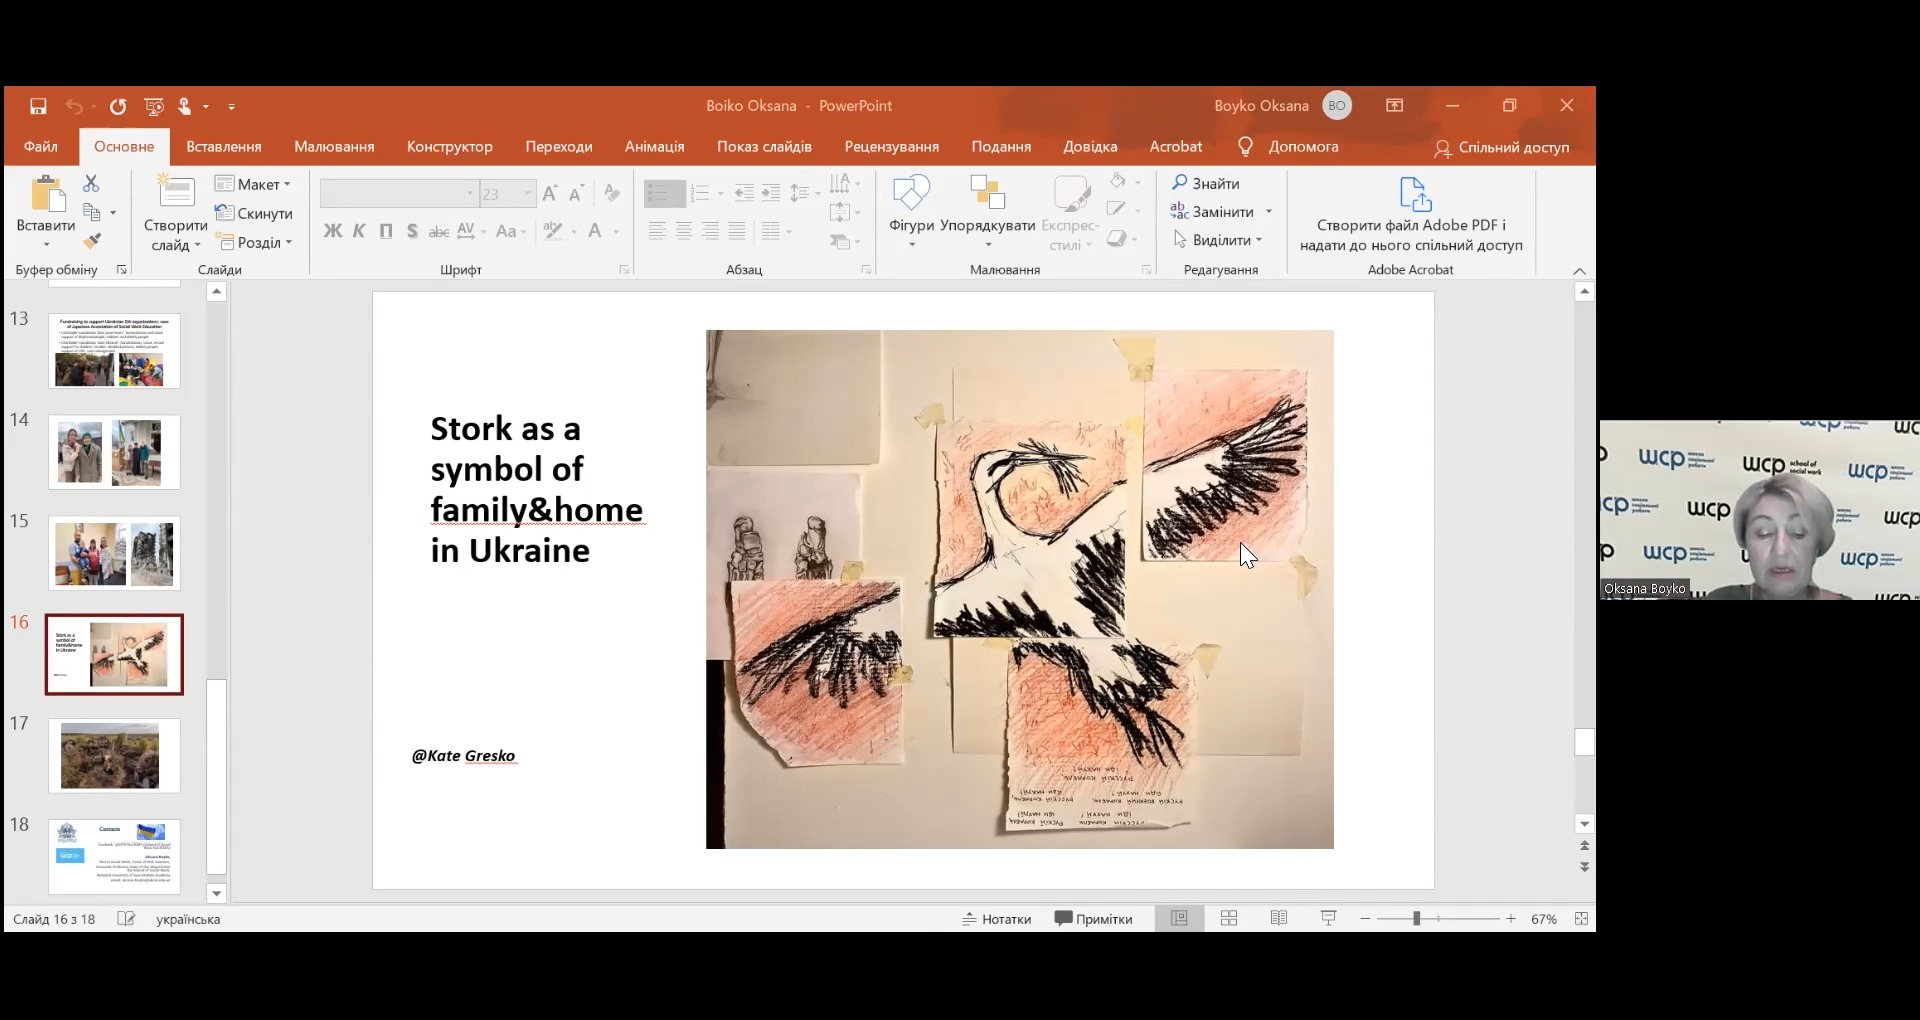Open the Розділ section dropdown
1920x1020 pixels.
click(254, 242)
